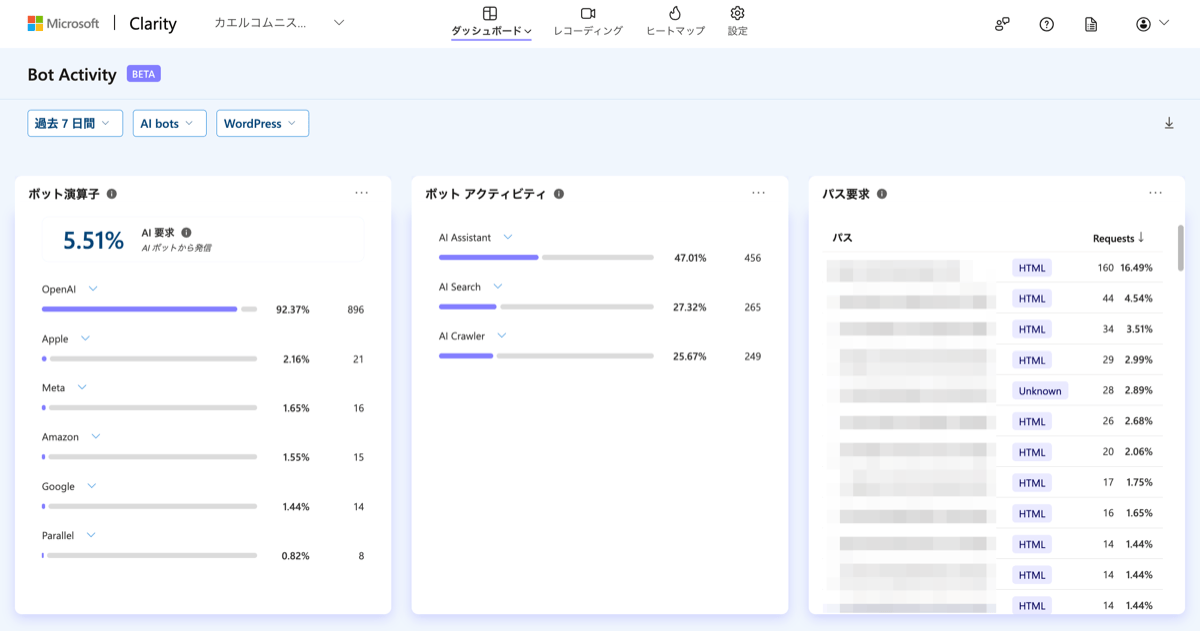Open help via the question mark icon
1200x631 pixels.
coord(1046,23)
